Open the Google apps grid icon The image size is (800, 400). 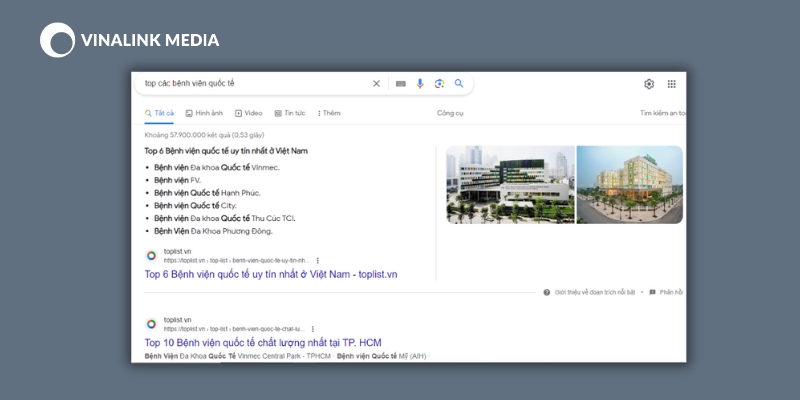[671, 84]
